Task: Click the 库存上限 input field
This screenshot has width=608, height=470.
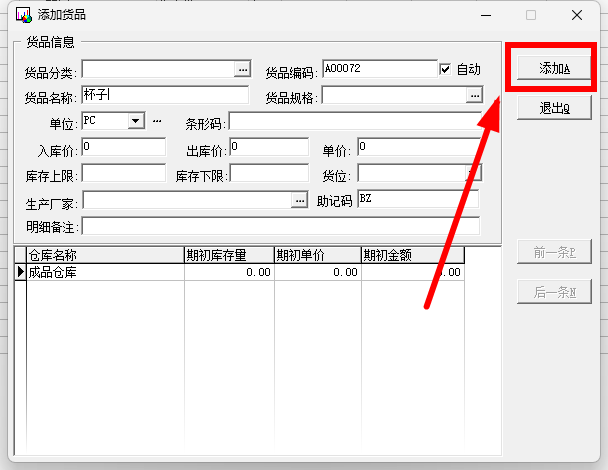Action: tap(124, 173)
